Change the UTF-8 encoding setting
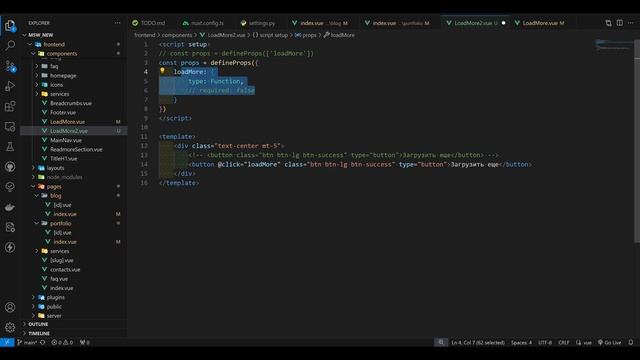 point(545,342)
